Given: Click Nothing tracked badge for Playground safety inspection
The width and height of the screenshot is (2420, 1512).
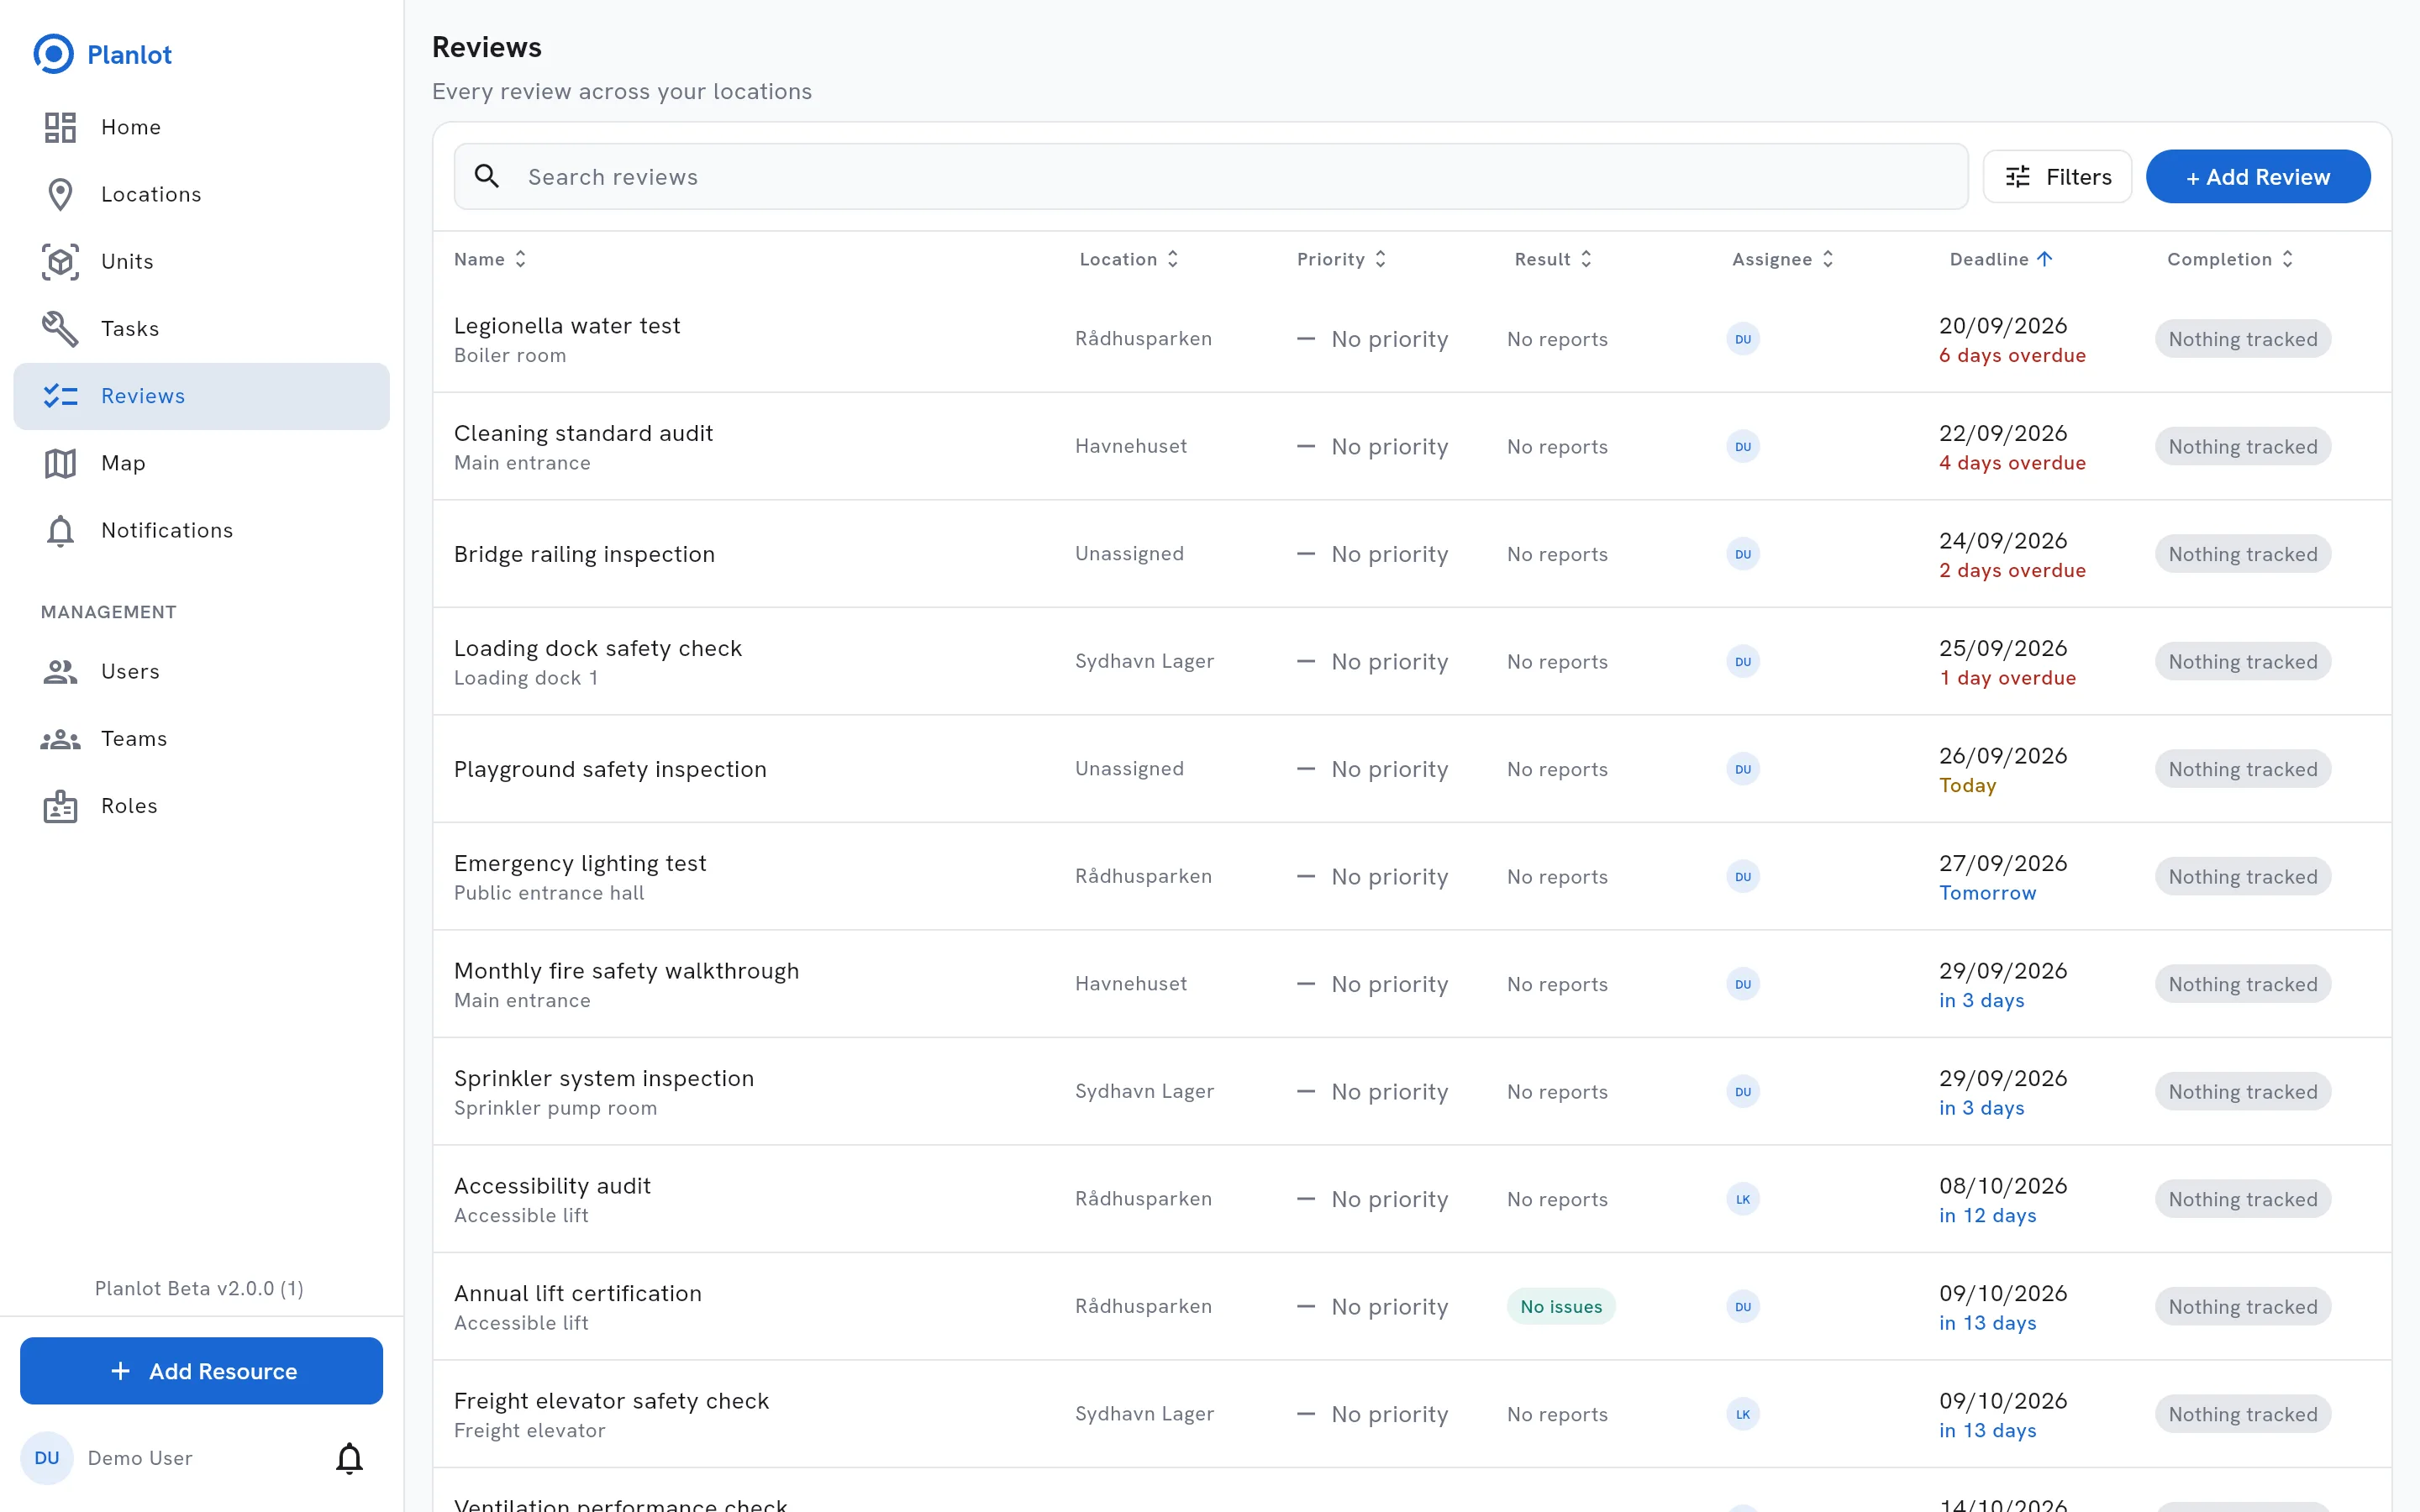Looking at the screenshot, I should click(2243, 769).
